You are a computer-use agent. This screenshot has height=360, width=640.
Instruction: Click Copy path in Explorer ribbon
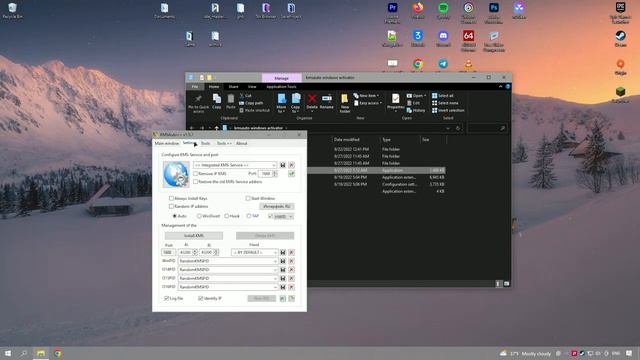[x=251, y=103]
